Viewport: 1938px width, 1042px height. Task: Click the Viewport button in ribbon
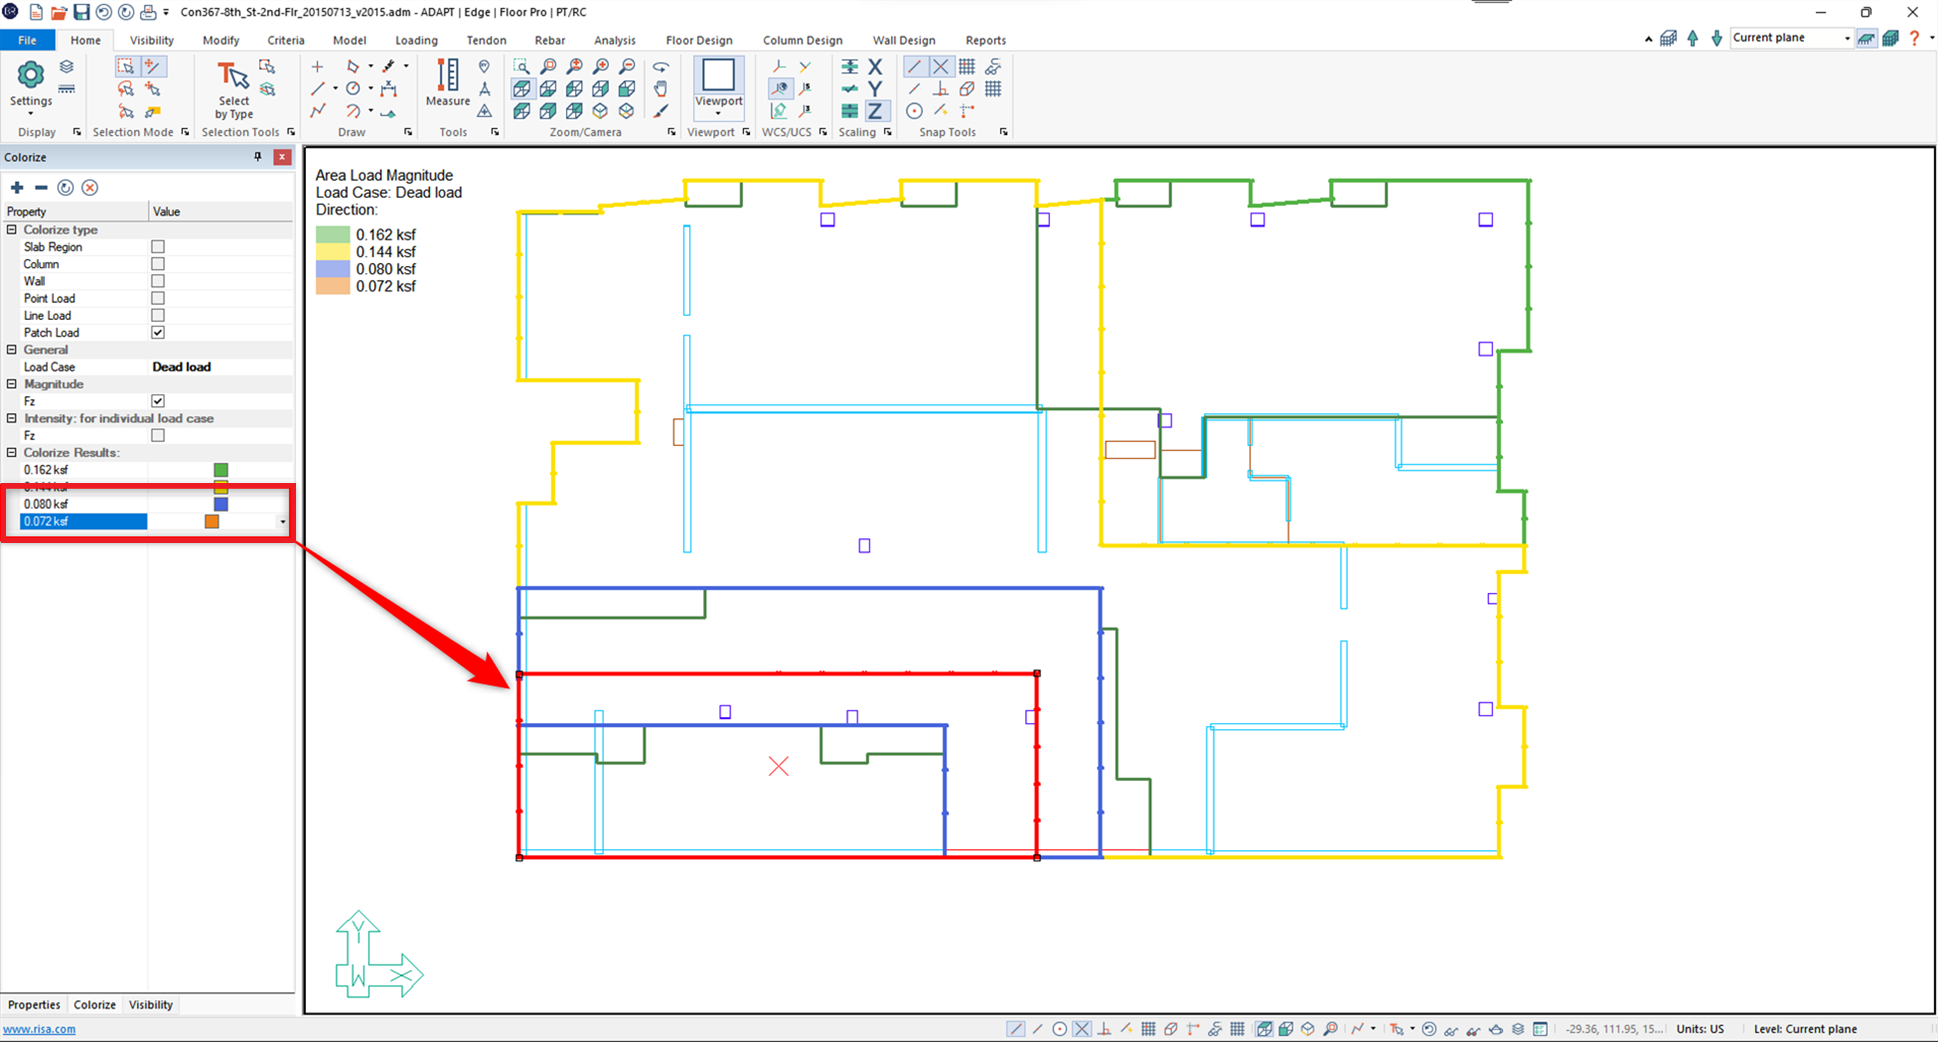(718, 82)
